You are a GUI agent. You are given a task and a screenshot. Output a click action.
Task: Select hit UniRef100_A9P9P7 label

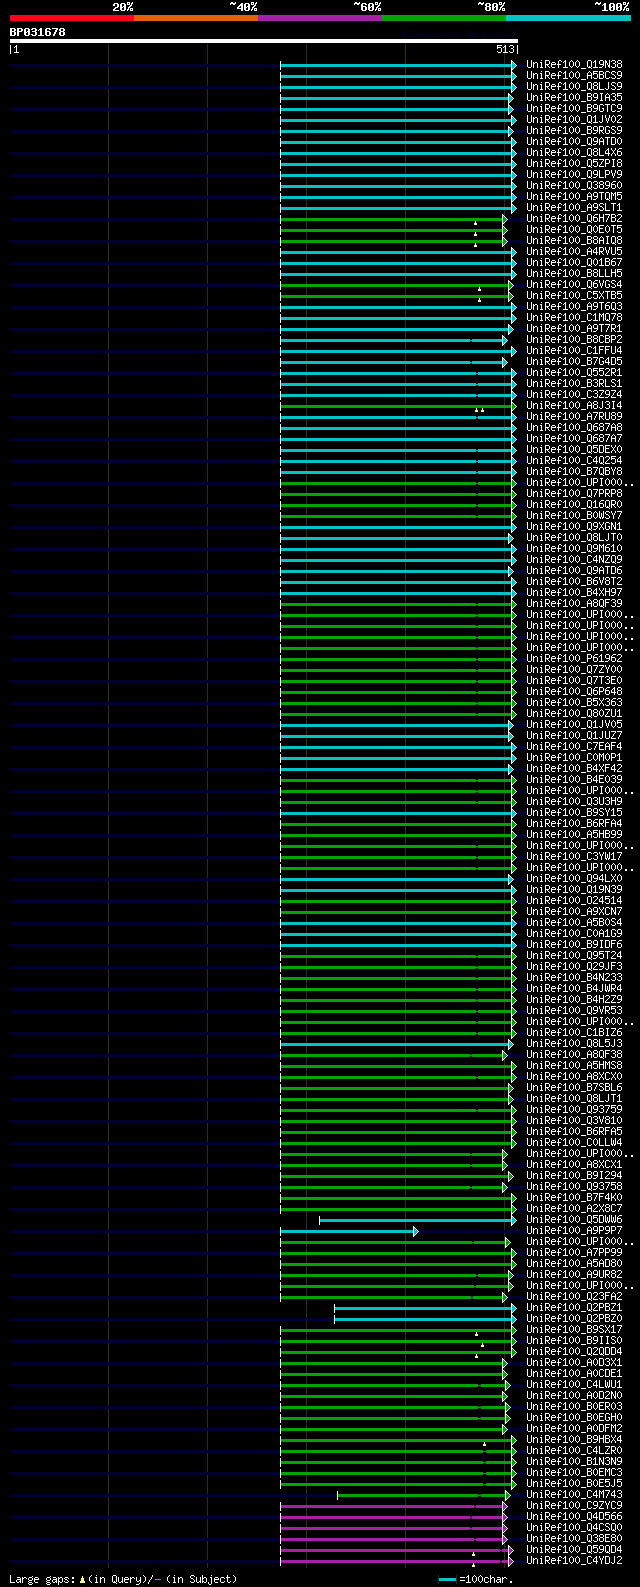(x=574, y=1231)
